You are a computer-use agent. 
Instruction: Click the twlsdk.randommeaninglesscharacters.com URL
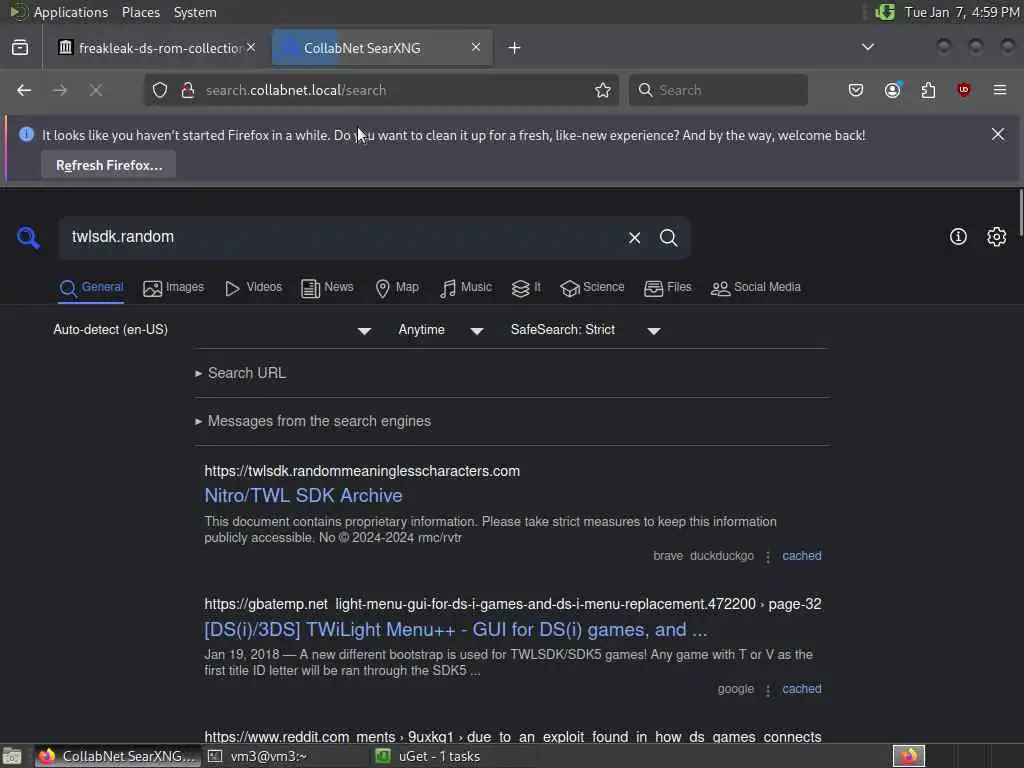point(362,471)
